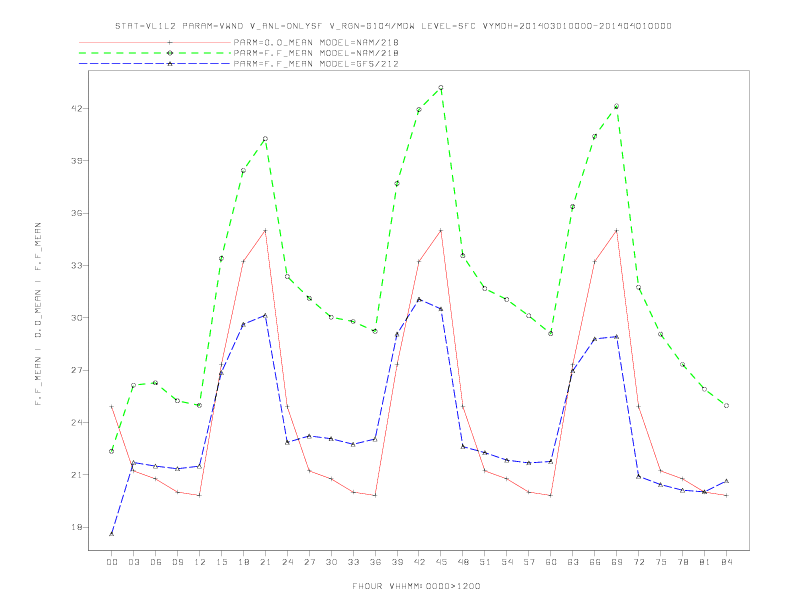This screenshot has height=612, width=792.
Task: Click x-axis tick label 84
Action: pyautogui.click(x=726, y=562)
